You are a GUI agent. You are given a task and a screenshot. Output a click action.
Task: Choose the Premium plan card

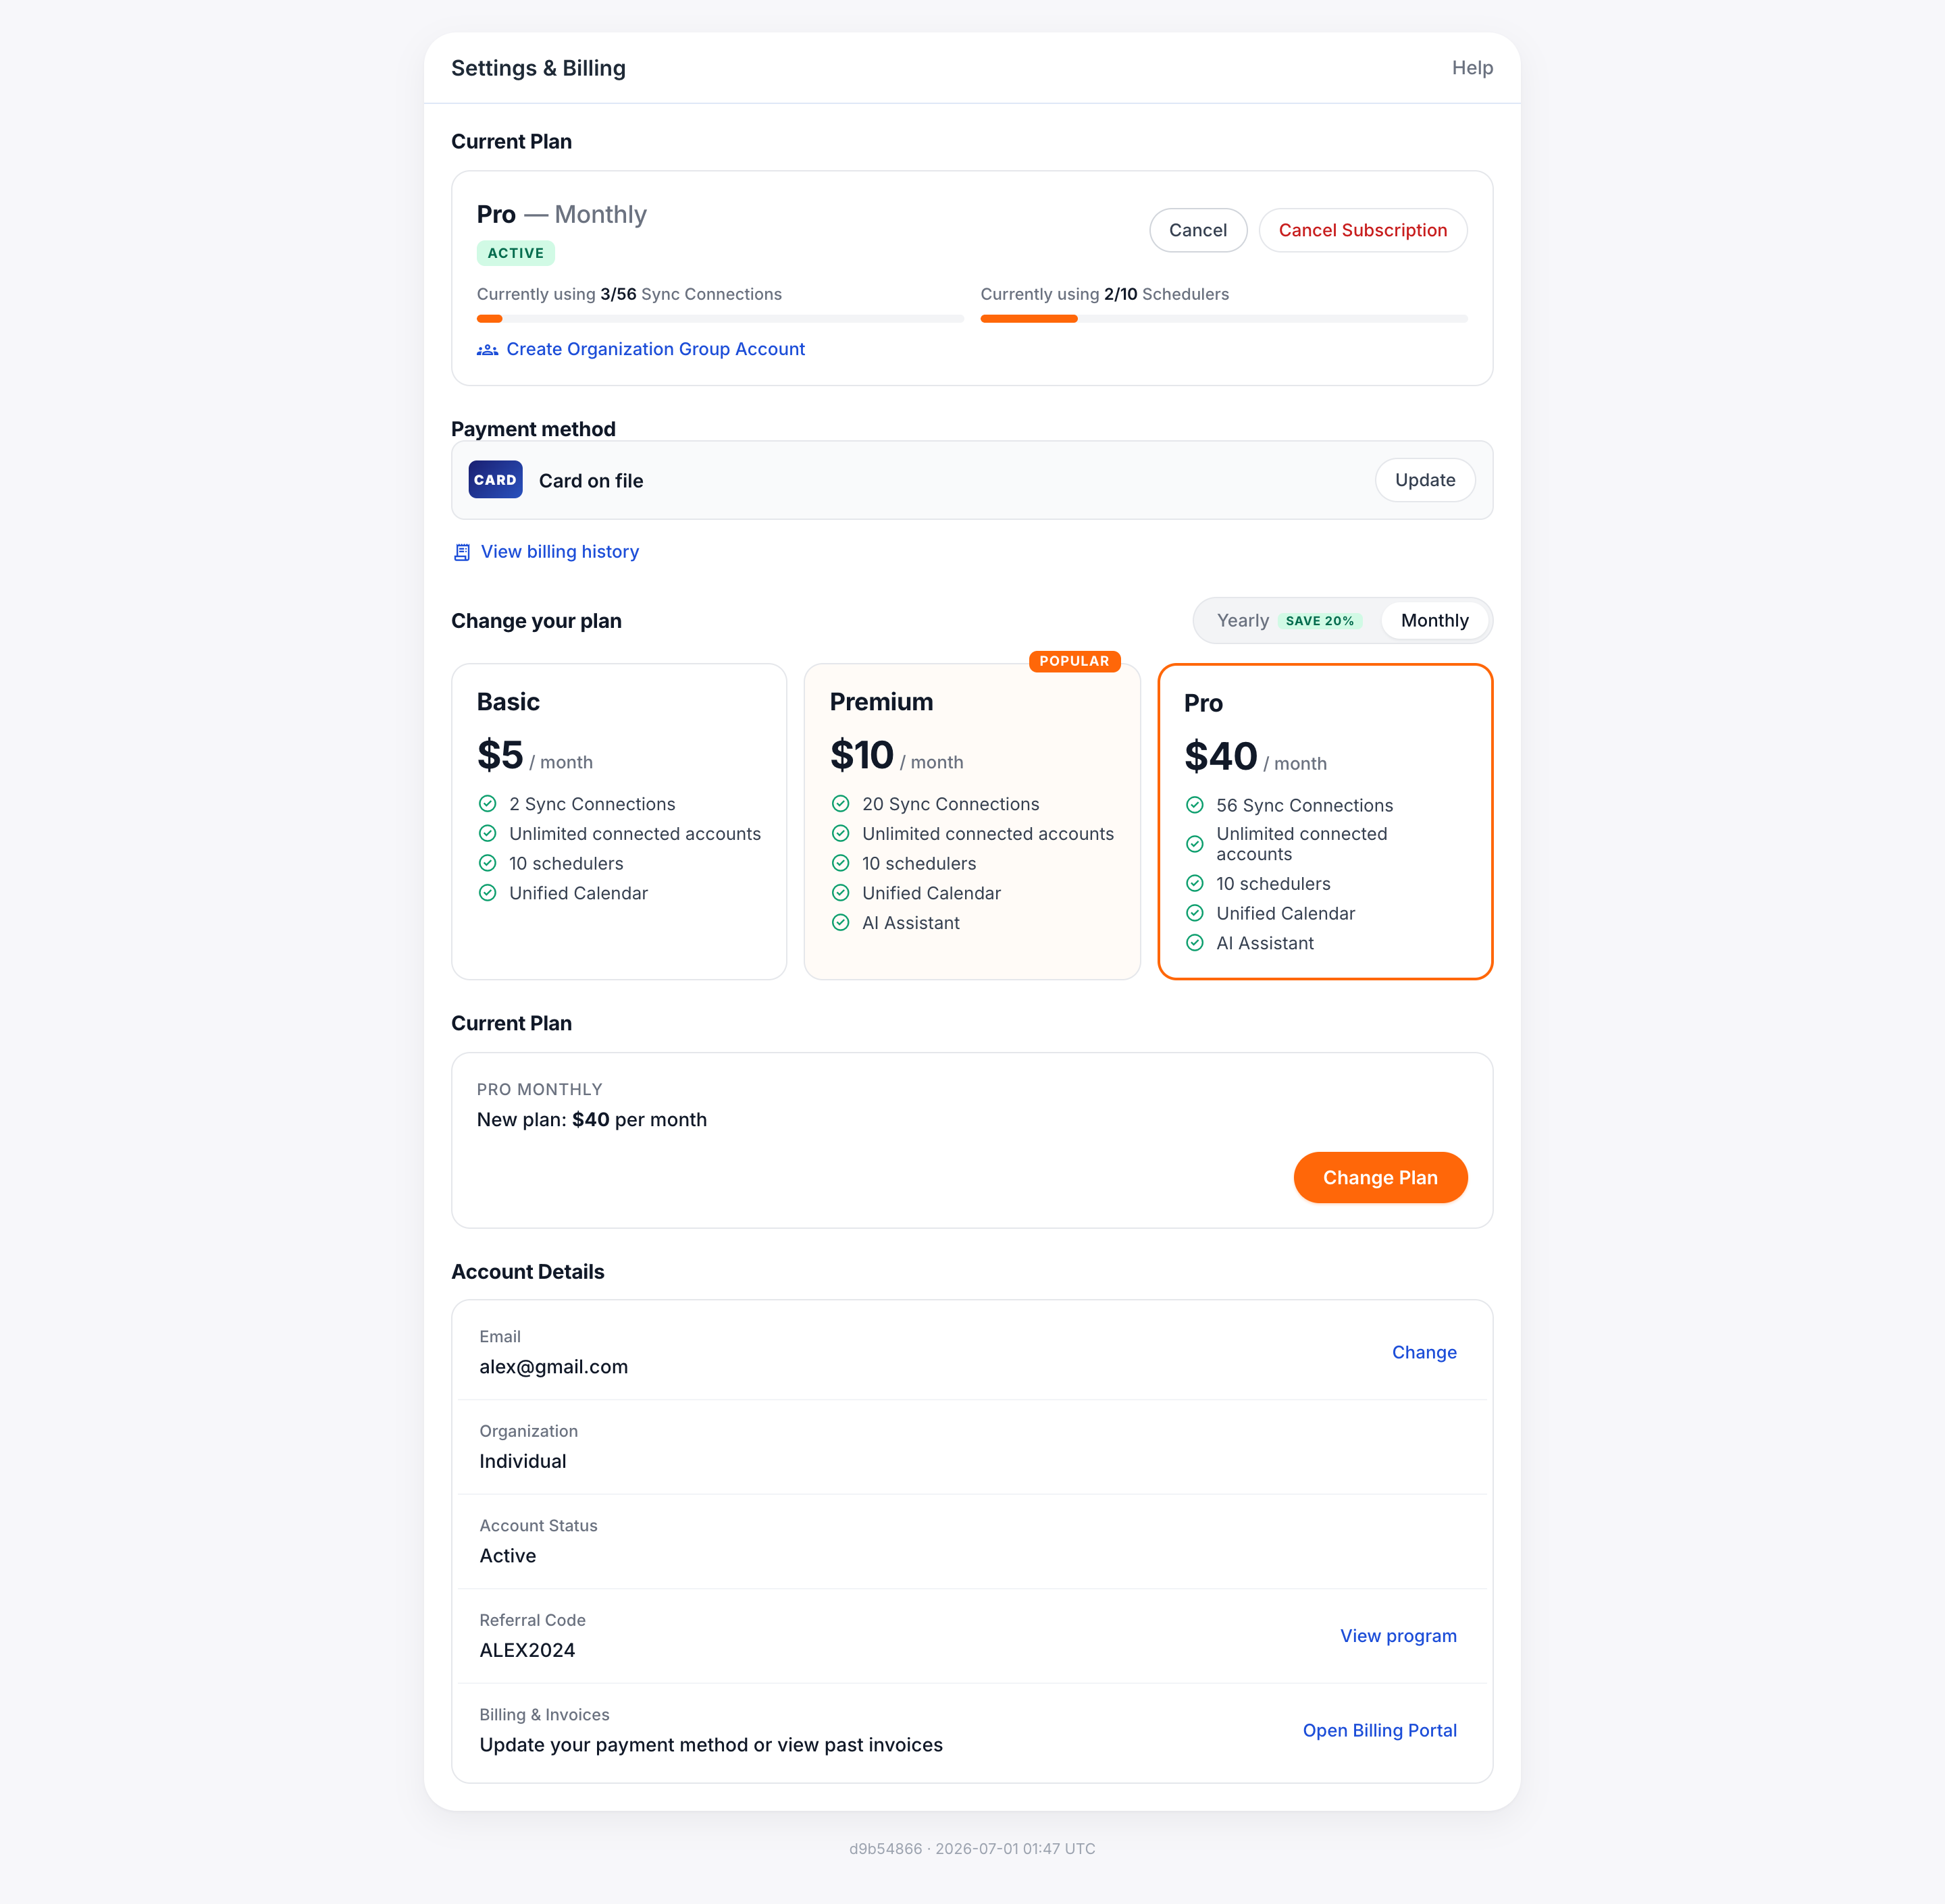pos(972,821)
